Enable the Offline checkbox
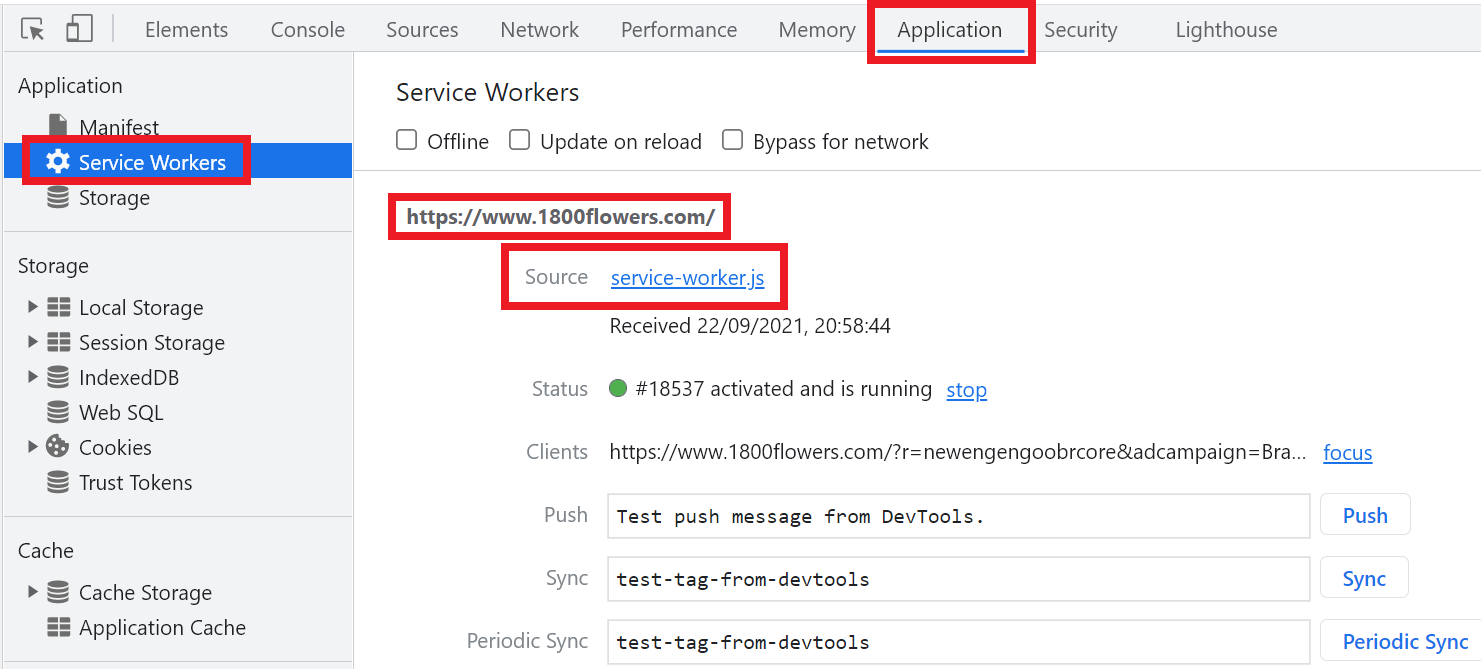 [x=407, y=140]
